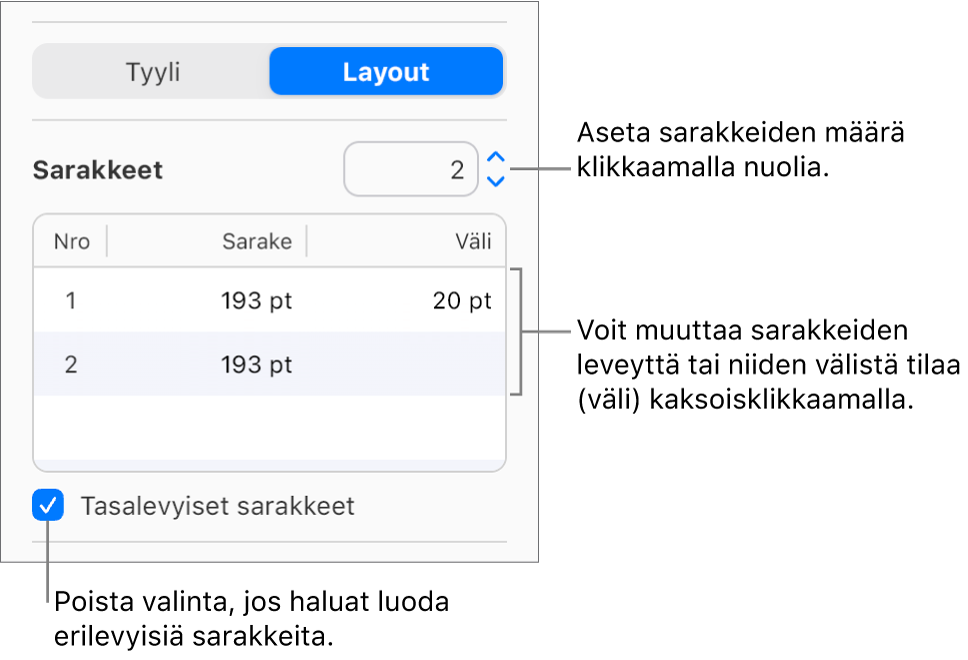Viewport: 968px width, 660px height.
Task: Select row 2 in the column list
Action: [x=200, y=364]
